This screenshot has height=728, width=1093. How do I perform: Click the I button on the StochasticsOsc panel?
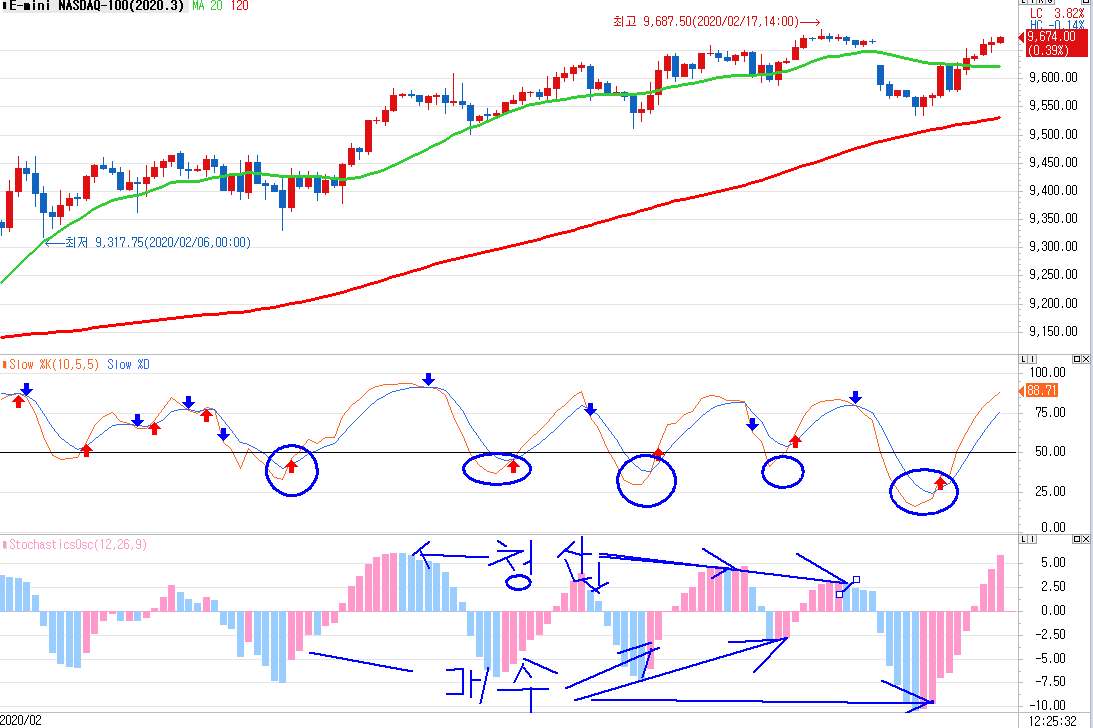(x=1031, y=540)
